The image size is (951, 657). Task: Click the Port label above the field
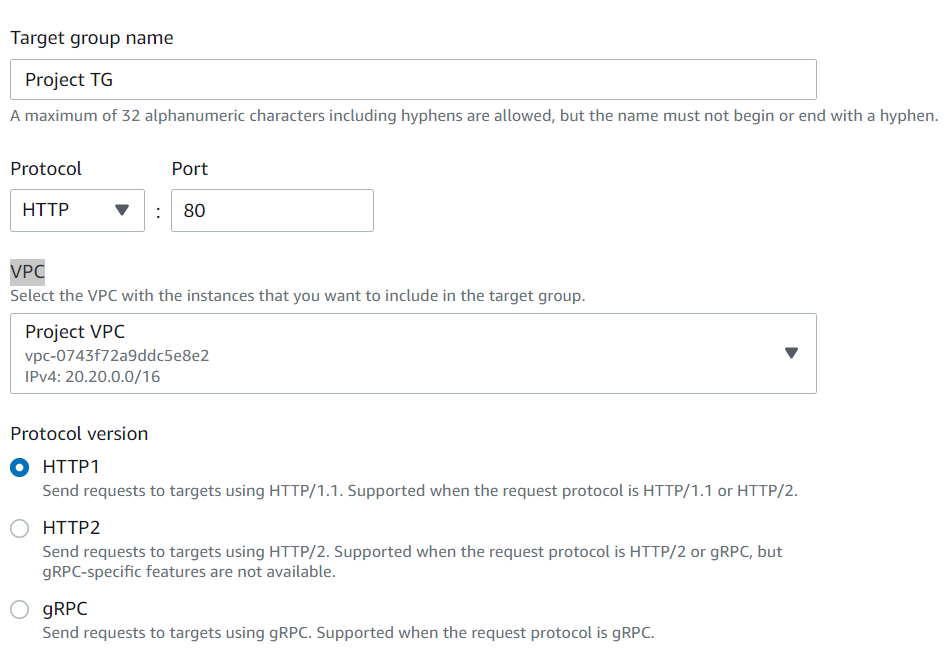pos(189,168)
